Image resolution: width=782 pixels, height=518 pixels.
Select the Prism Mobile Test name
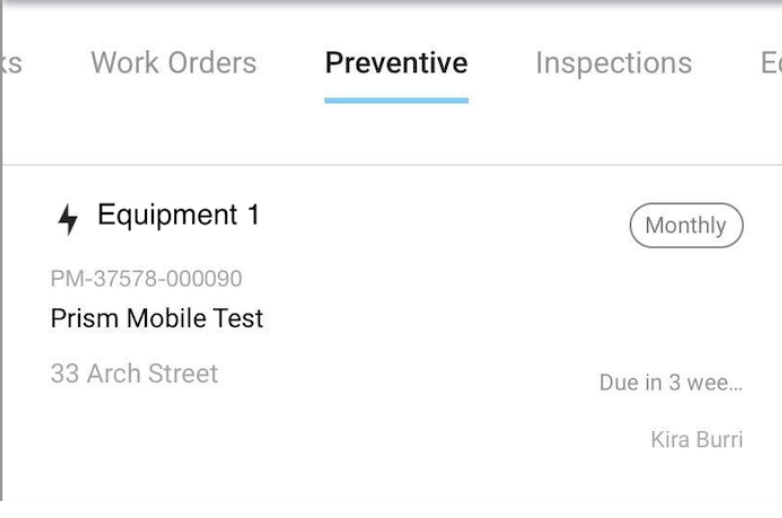tap(157, 319)
